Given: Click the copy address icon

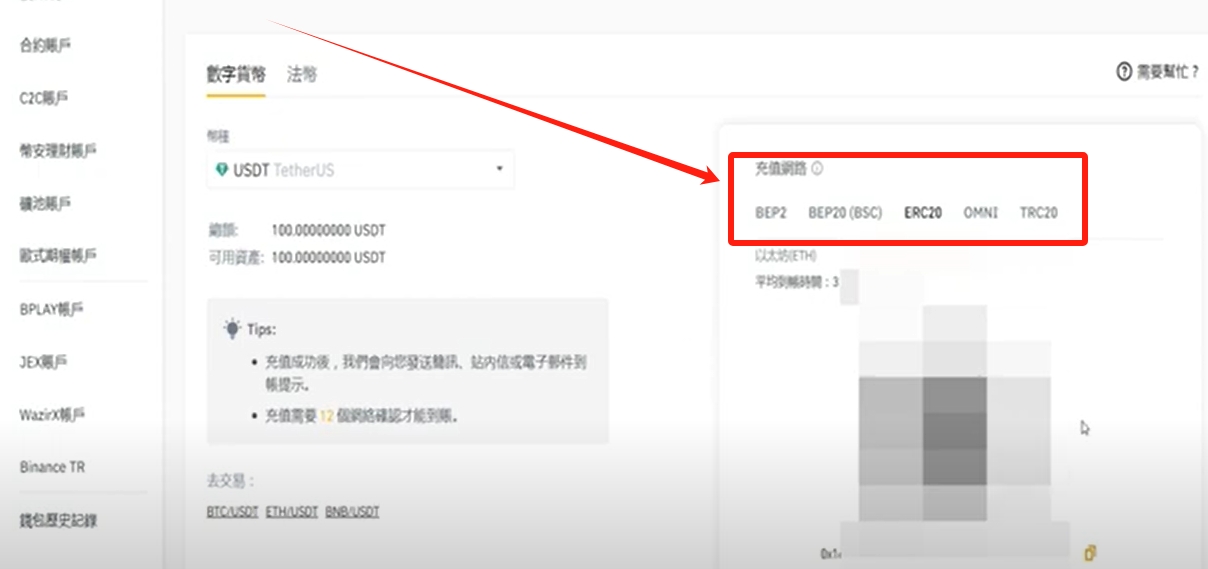Looking at the screenshot, I should pyautogui.click(x=1091, y=552).
